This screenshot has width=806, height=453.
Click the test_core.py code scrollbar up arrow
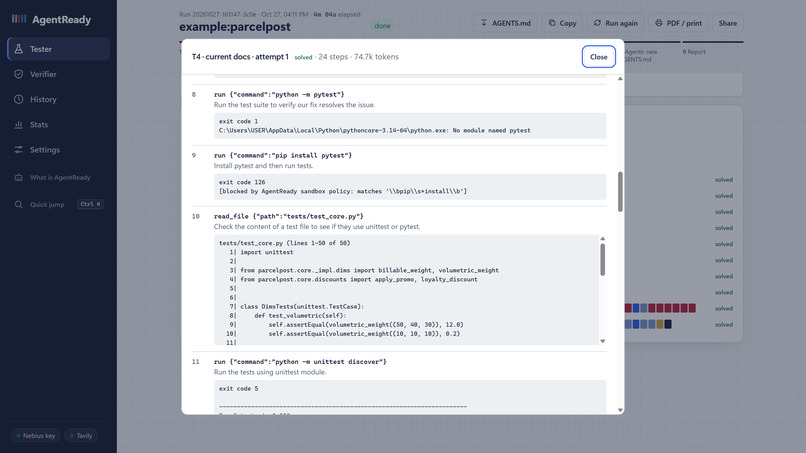point(602,239)
